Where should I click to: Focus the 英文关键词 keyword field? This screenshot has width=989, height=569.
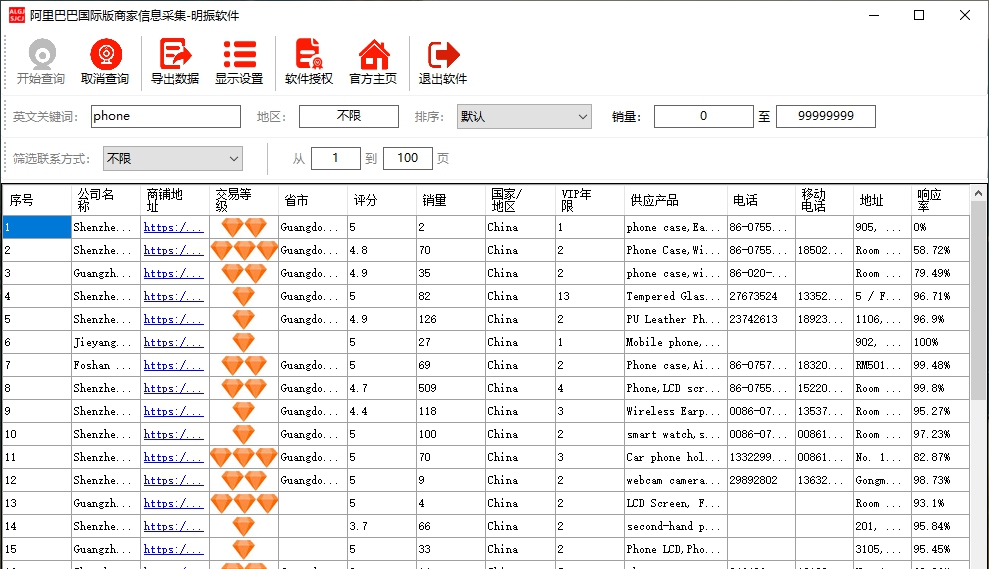click(x=166, y=117)
